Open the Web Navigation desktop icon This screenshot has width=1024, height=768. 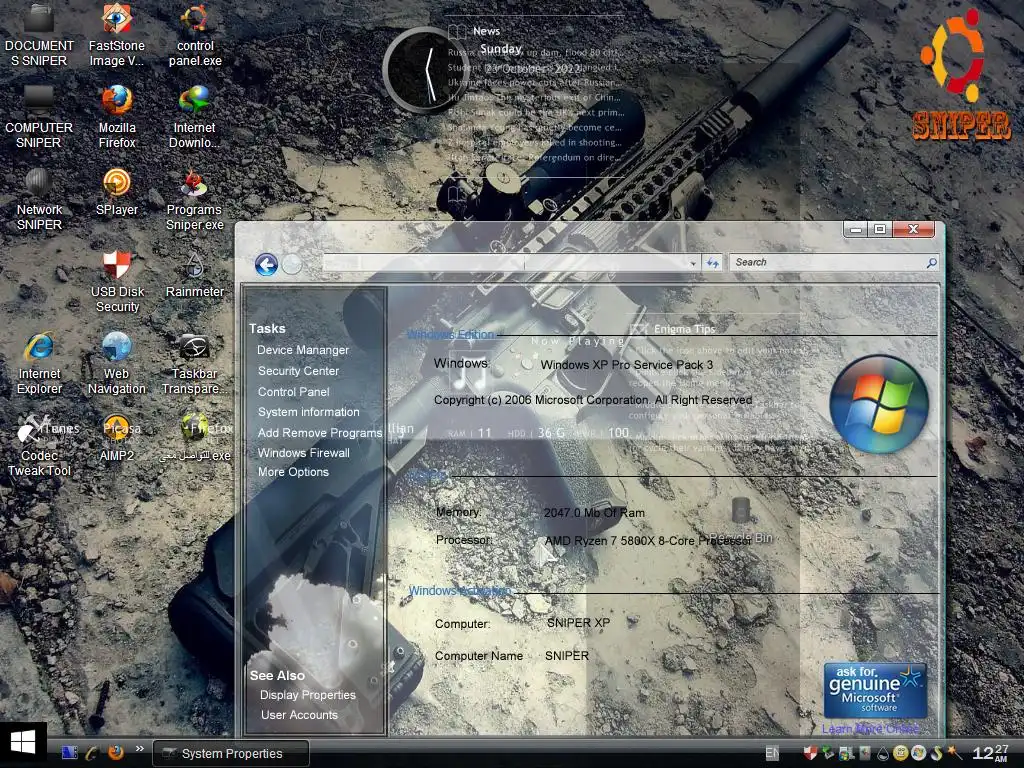tap(117, 363)
